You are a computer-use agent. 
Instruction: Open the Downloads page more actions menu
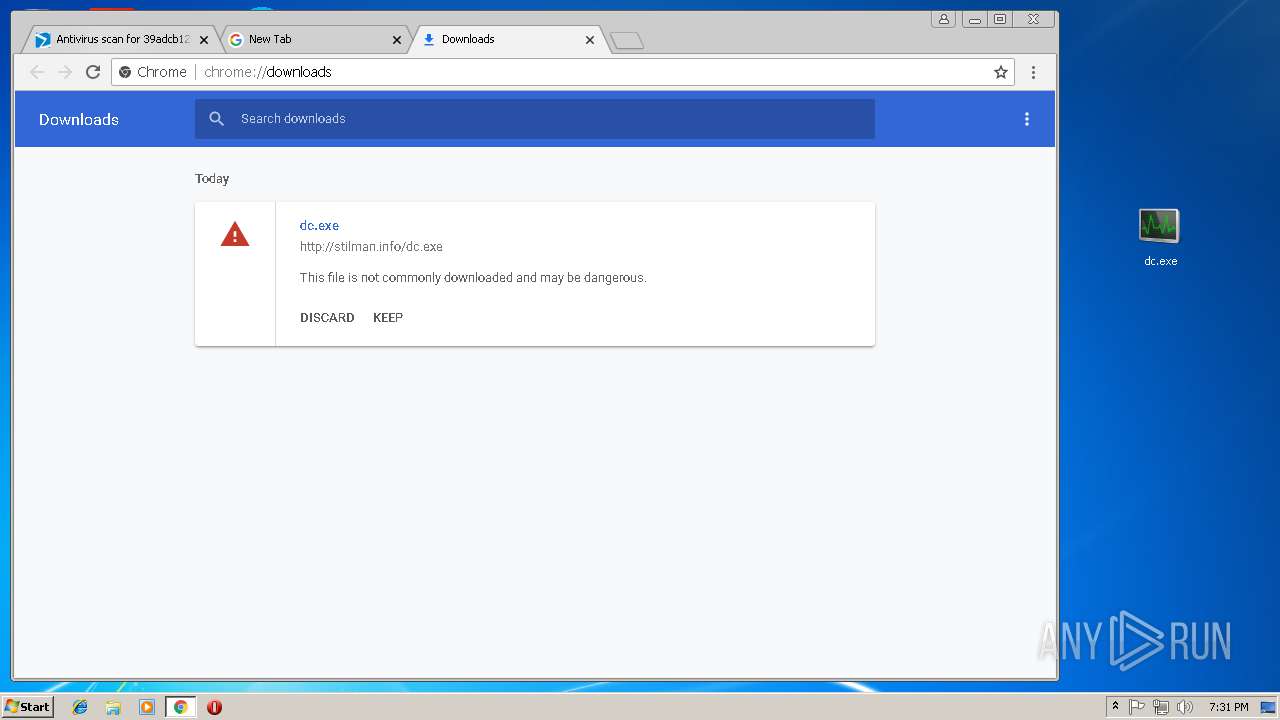(x=1026, y=119)
